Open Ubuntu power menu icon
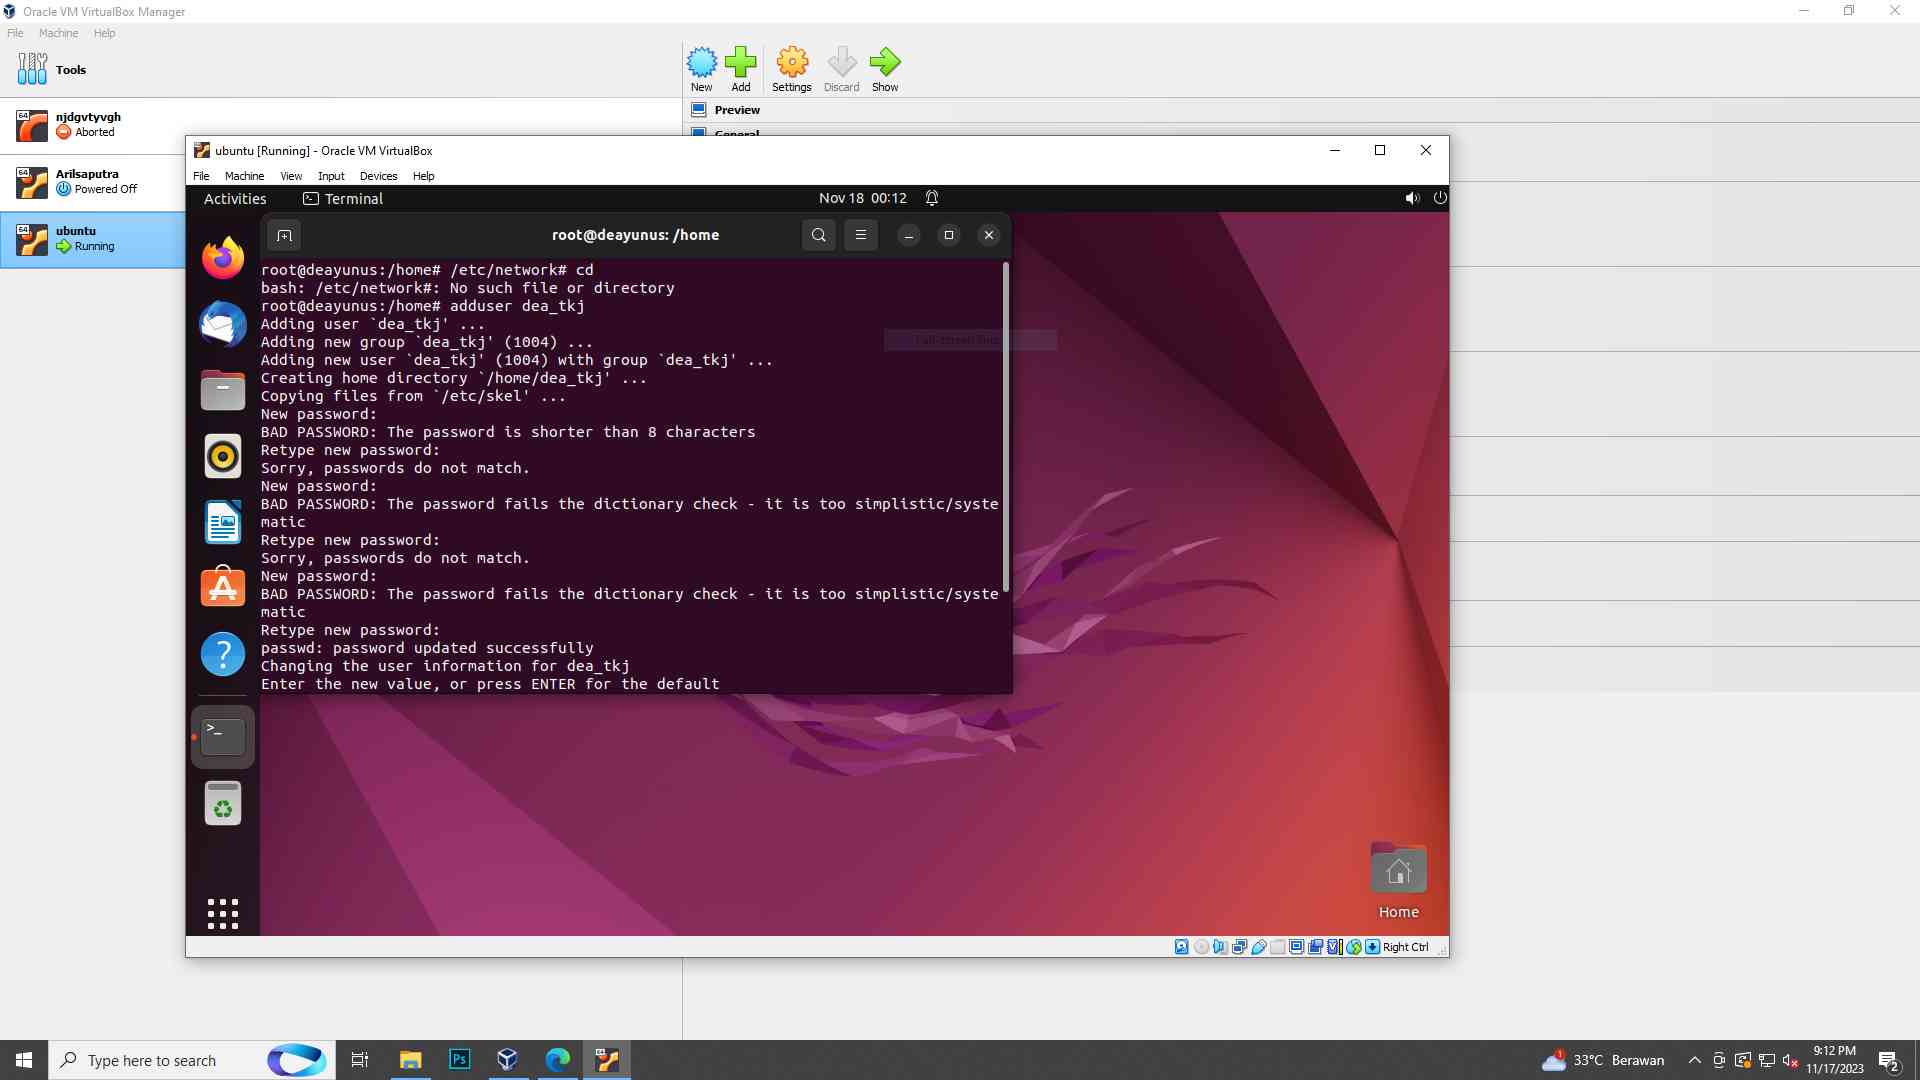 pos(1440,198)
